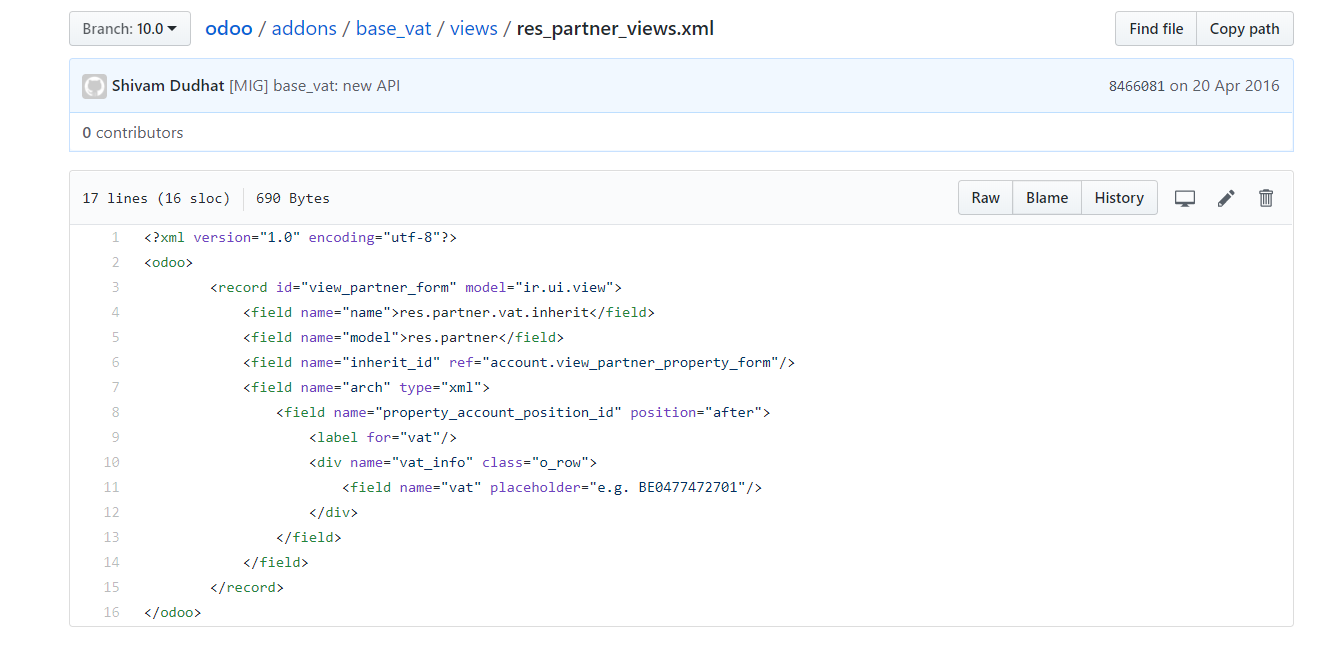Screen dimensions: 1323x652
Task: Open the Branch: 10.0 dropdown
Action: coord(129,28)
